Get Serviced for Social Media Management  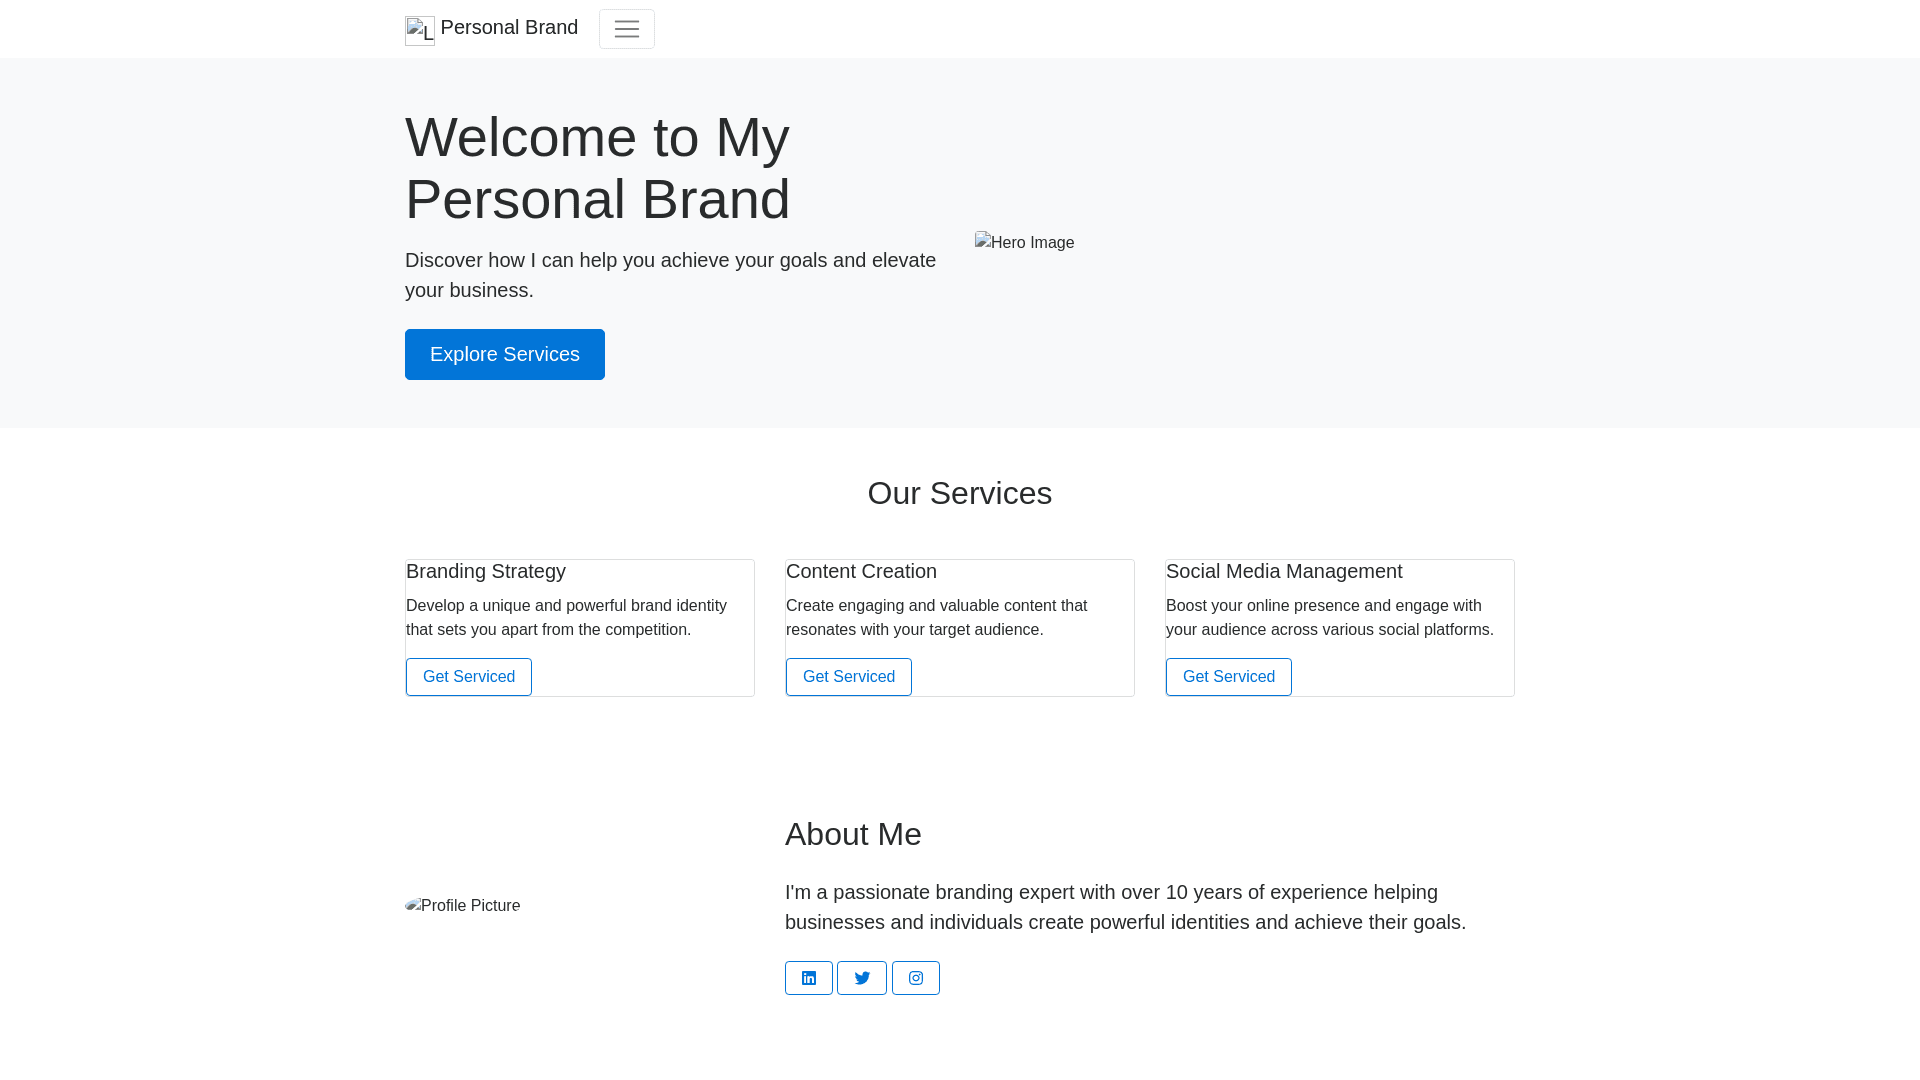1229,677
